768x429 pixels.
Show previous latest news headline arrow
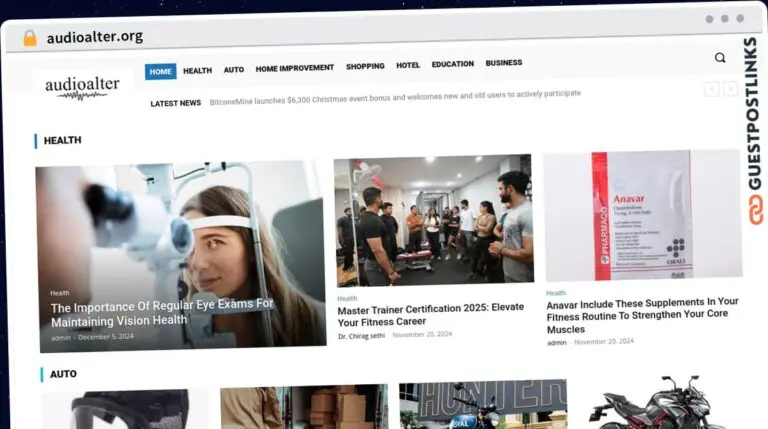(711, 89)
